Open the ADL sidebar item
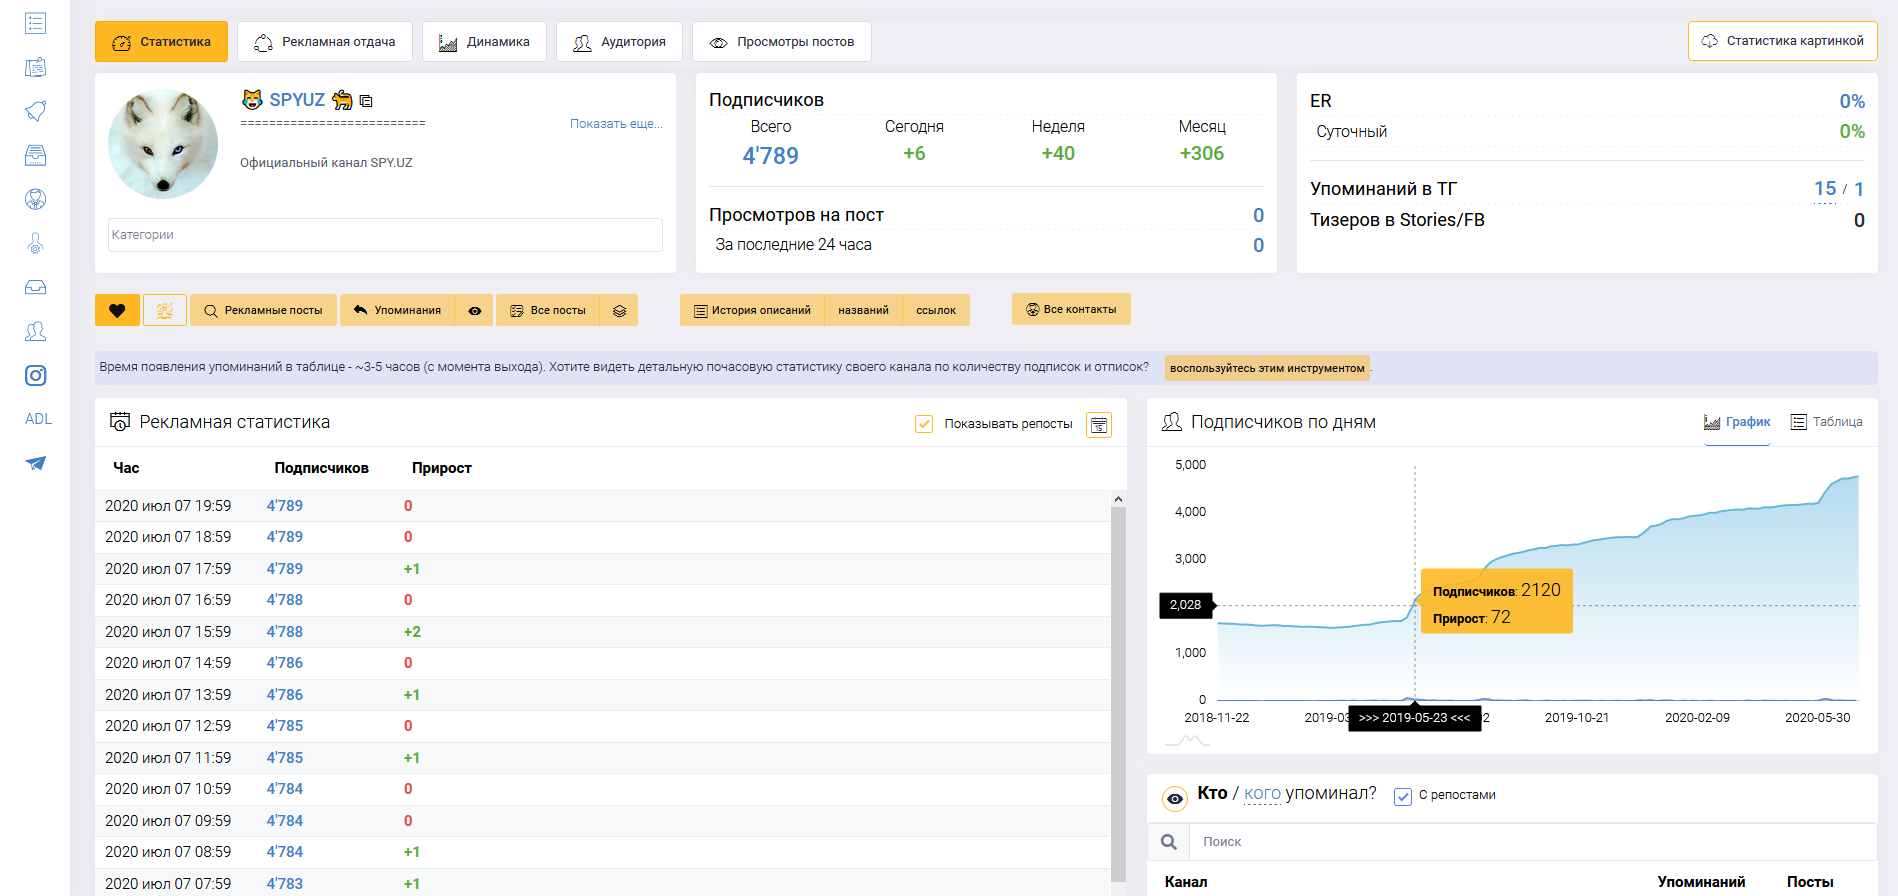Viewport: 1898px width, 896px height. [38, 419]
